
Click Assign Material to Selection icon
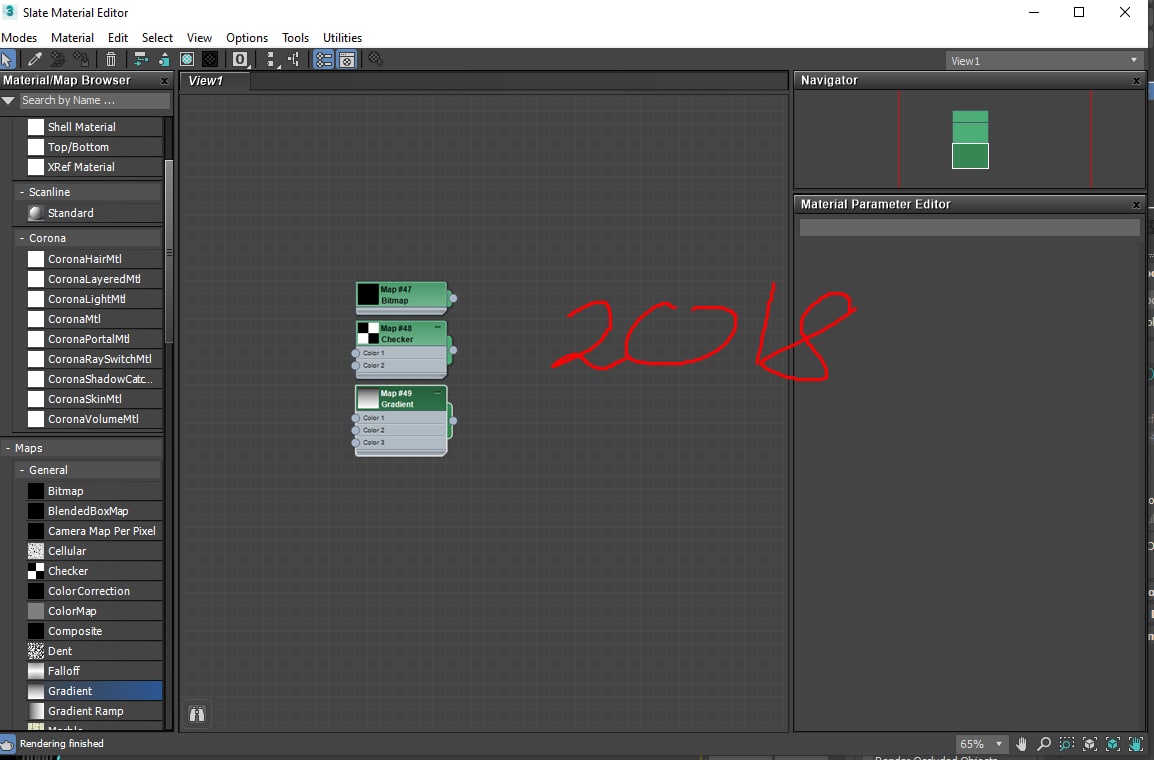(x=81, y=60)
